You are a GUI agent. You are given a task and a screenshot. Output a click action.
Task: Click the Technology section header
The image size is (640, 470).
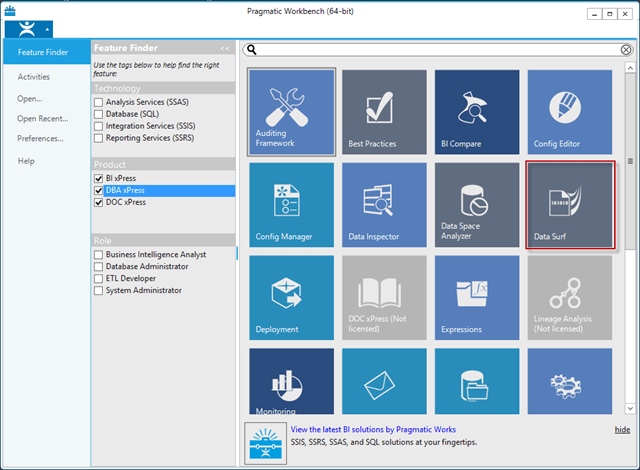pos(163,88)
